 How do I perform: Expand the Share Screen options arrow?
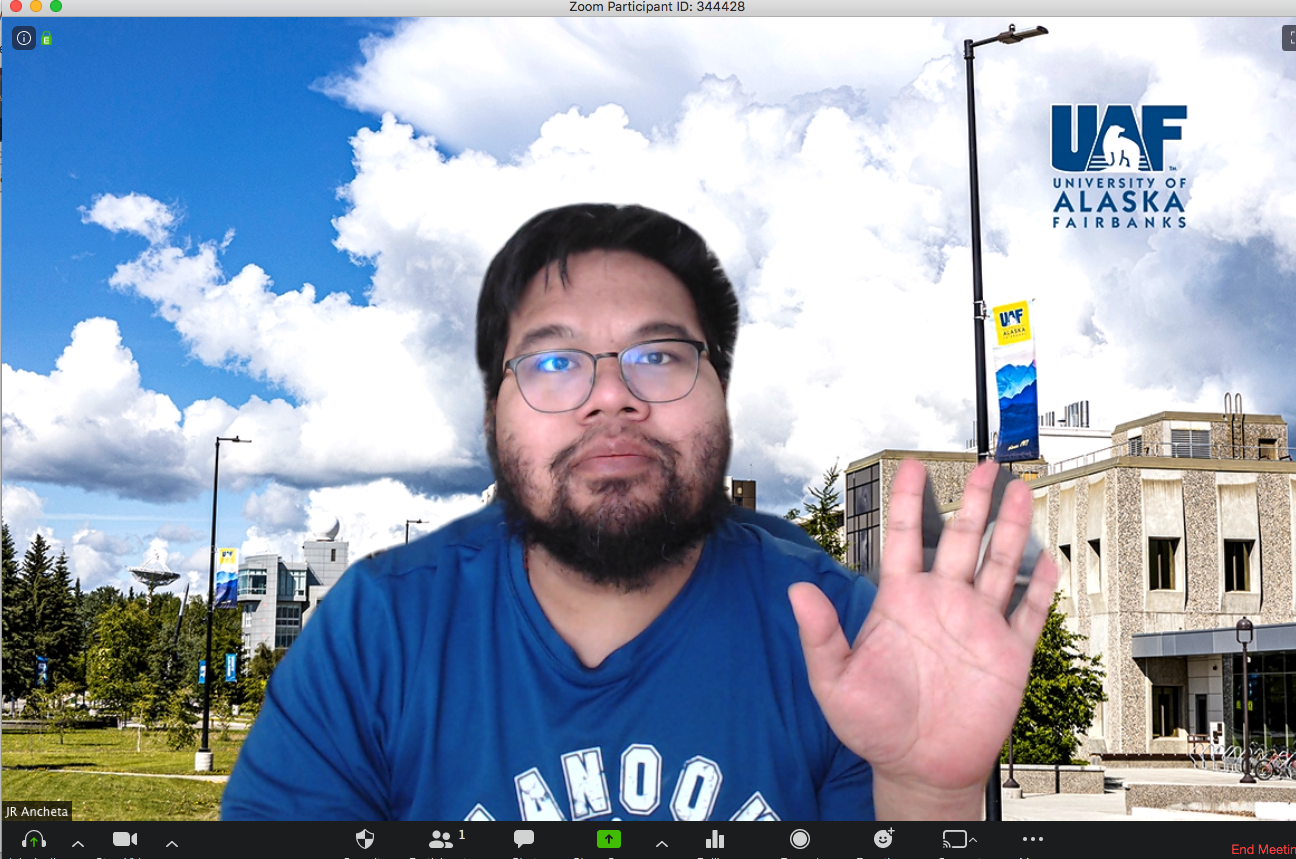click(661, 843)
